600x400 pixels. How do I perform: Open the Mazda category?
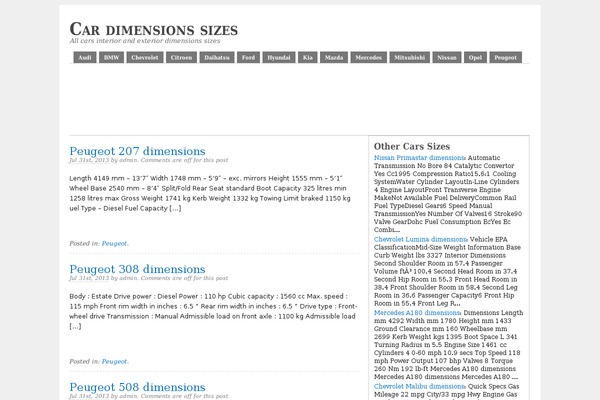coord(334,57)
